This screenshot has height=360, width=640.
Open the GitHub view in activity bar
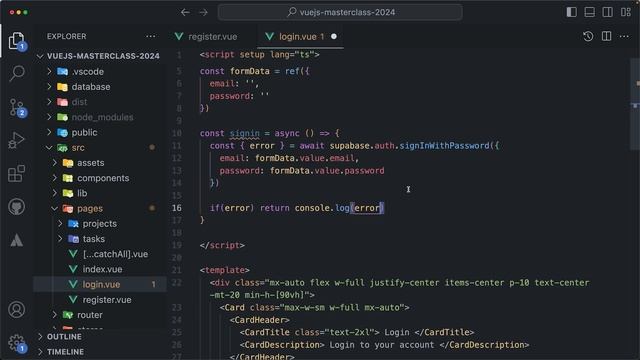pos(17,207)
